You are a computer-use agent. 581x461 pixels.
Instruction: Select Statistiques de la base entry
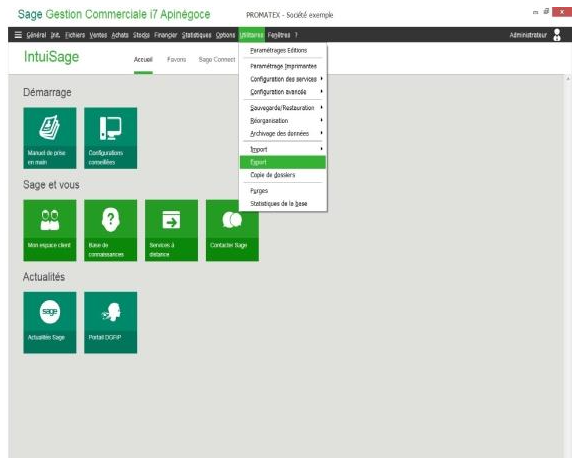click(x=283, y=203)
